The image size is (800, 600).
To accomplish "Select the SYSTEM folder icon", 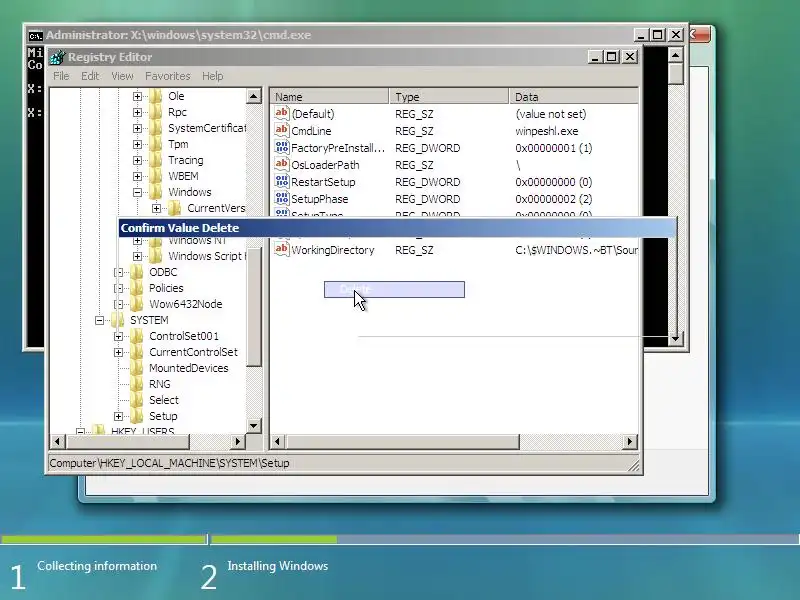I will point(118,320).
